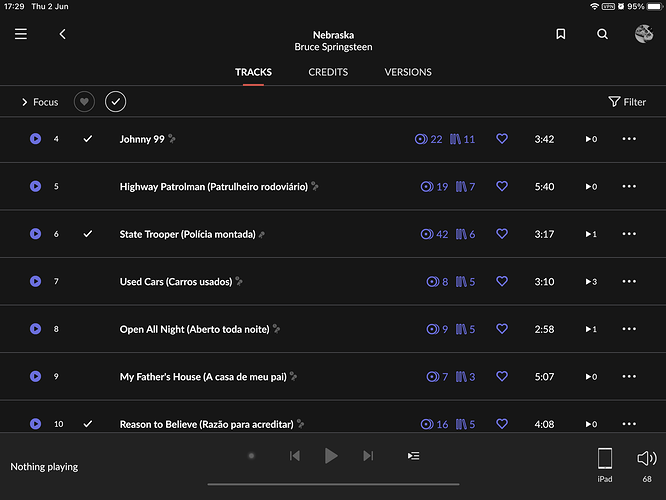View 7 library versions of Highway Patrolman
This screenshot has width=666, height=500.
click(465, 187)
